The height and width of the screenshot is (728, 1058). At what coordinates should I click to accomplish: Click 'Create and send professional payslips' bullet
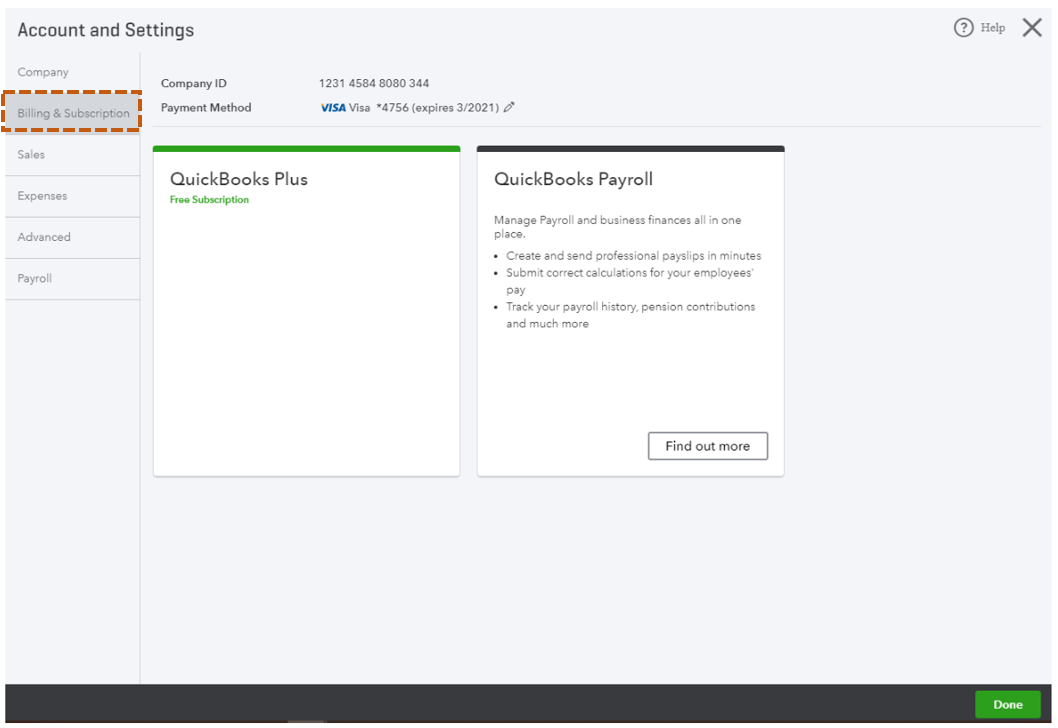(x=634, y=256)
